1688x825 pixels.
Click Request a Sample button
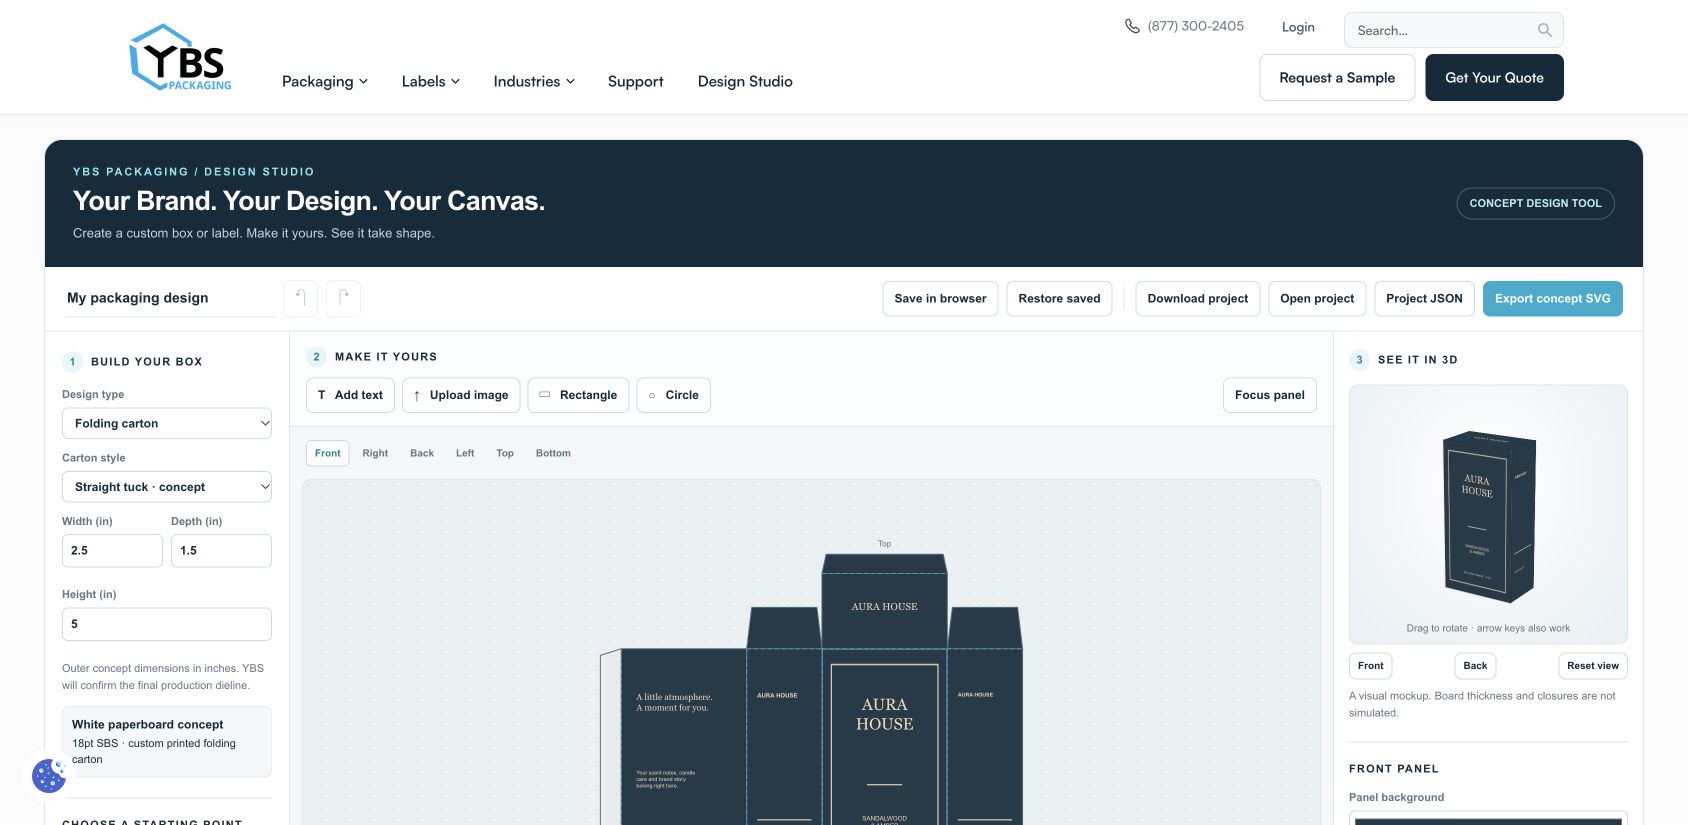click(1337, 78)
